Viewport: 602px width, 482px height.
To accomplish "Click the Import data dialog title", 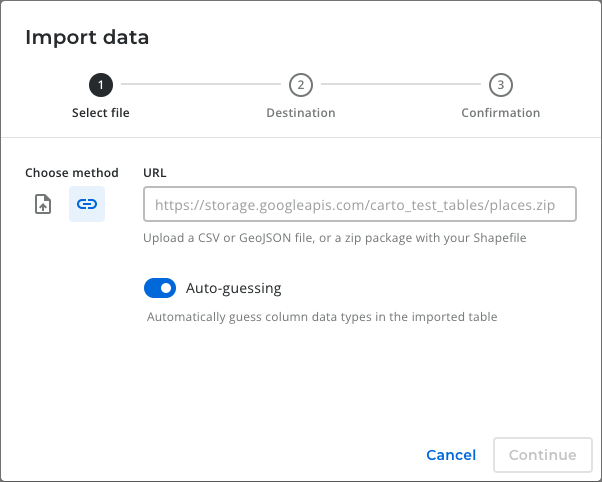I will (87, 38).
